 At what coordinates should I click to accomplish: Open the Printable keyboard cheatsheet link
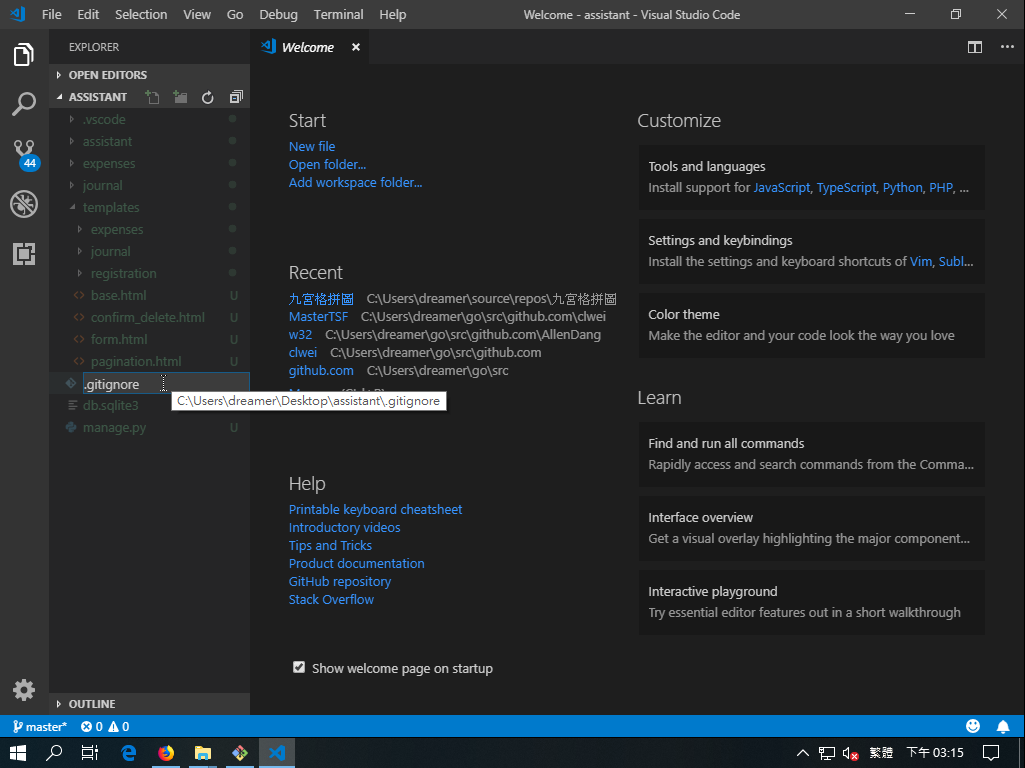coord(375,510)
